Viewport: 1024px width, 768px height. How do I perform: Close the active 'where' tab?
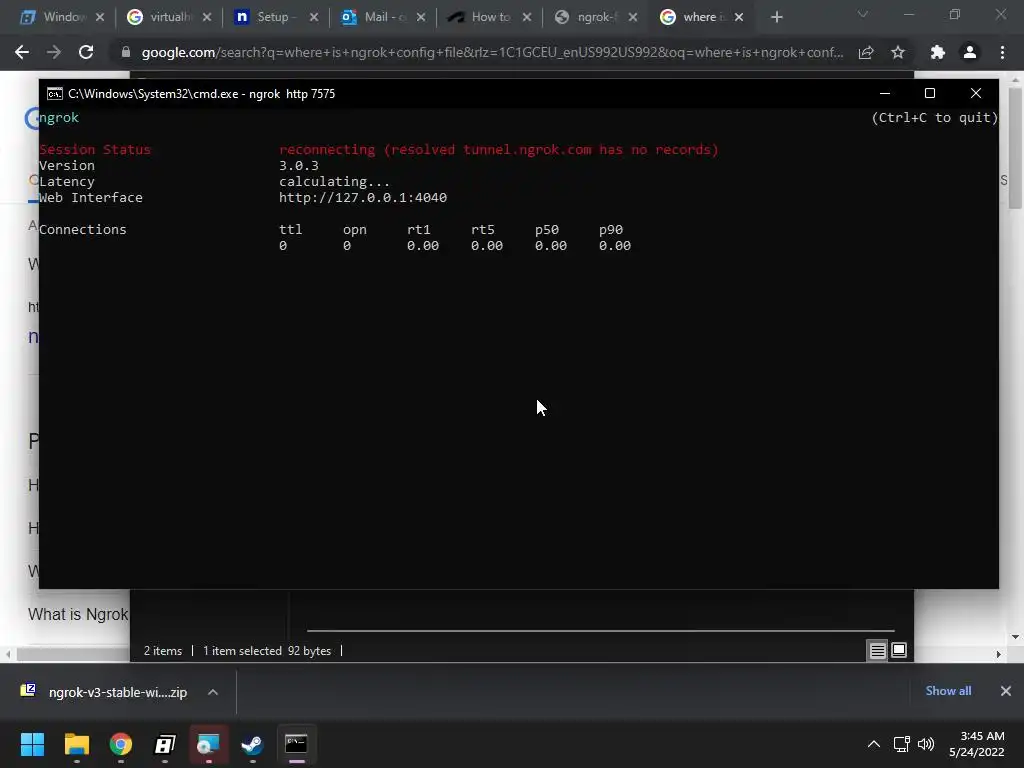coord(739,17)
